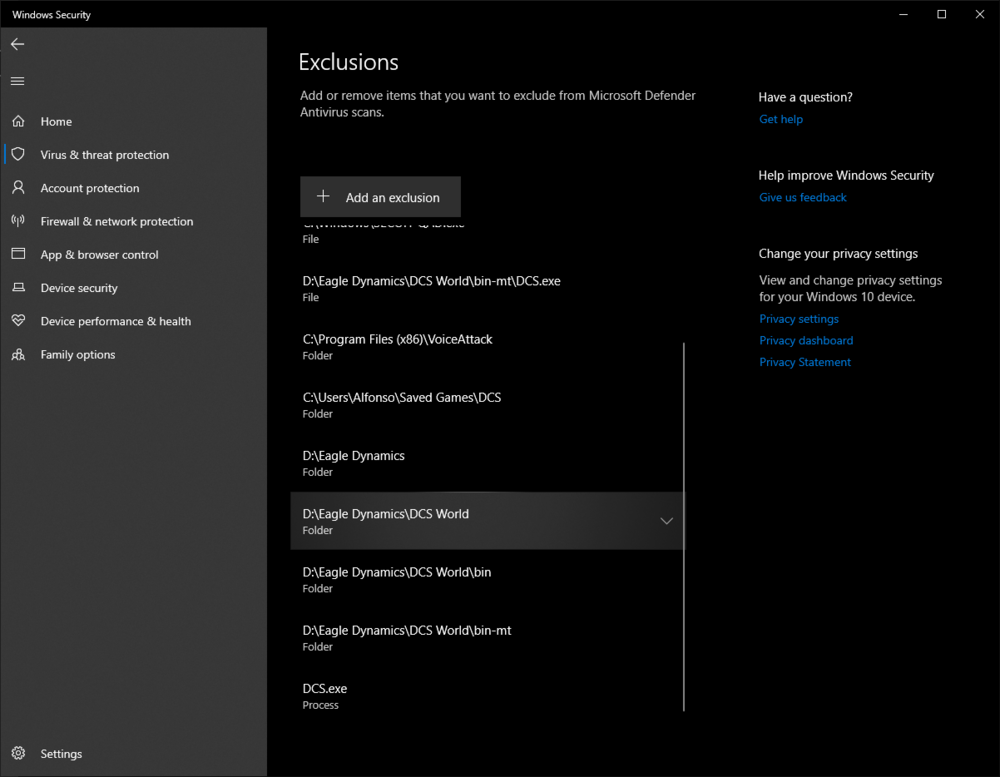Click the Device security laptop icon
This screenshot has width=1000, height=777.
(18, 288)
